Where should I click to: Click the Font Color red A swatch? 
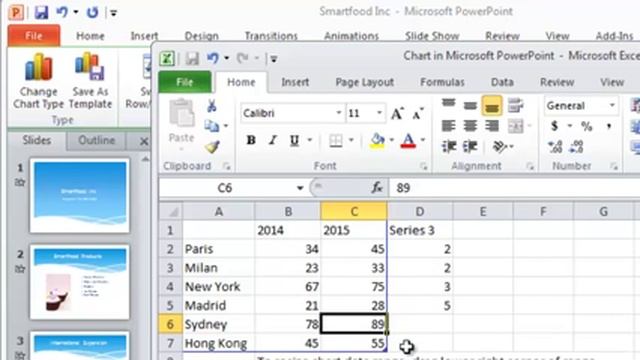[x=408, y=141]
